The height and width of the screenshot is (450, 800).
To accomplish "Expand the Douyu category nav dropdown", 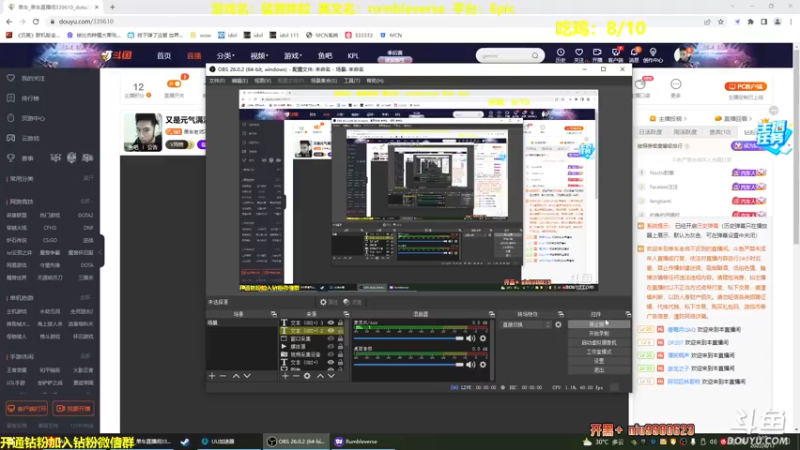I will [x=225, y=56].
